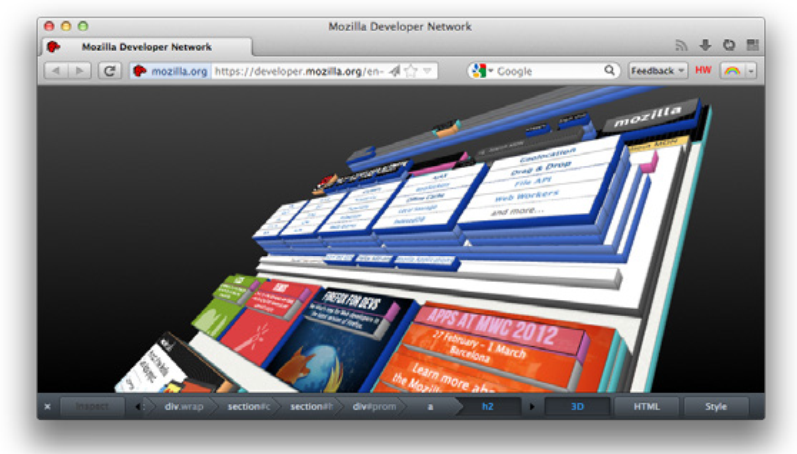Click the mozilla.org site identity badge
Viewport: 797px width, 454px height.
pyautogui.click(x=171, y=71)
